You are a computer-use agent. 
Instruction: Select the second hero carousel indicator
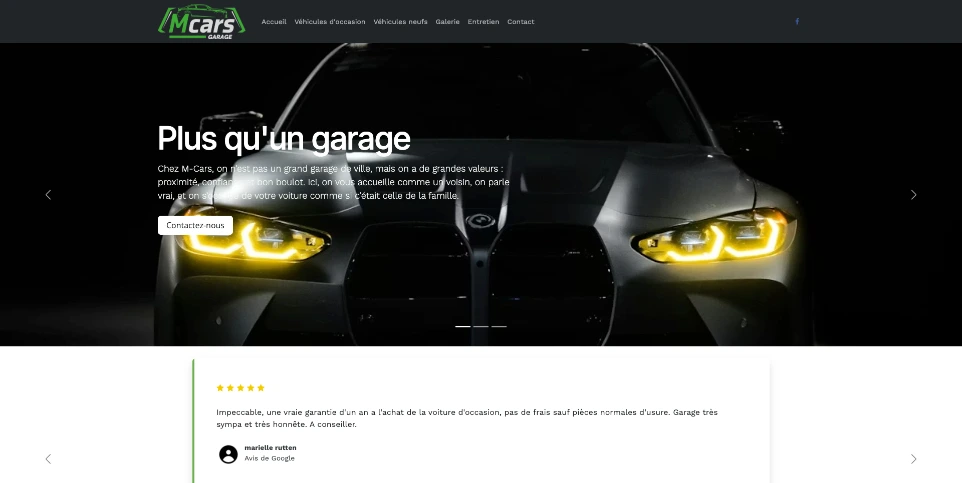point(481,327)
